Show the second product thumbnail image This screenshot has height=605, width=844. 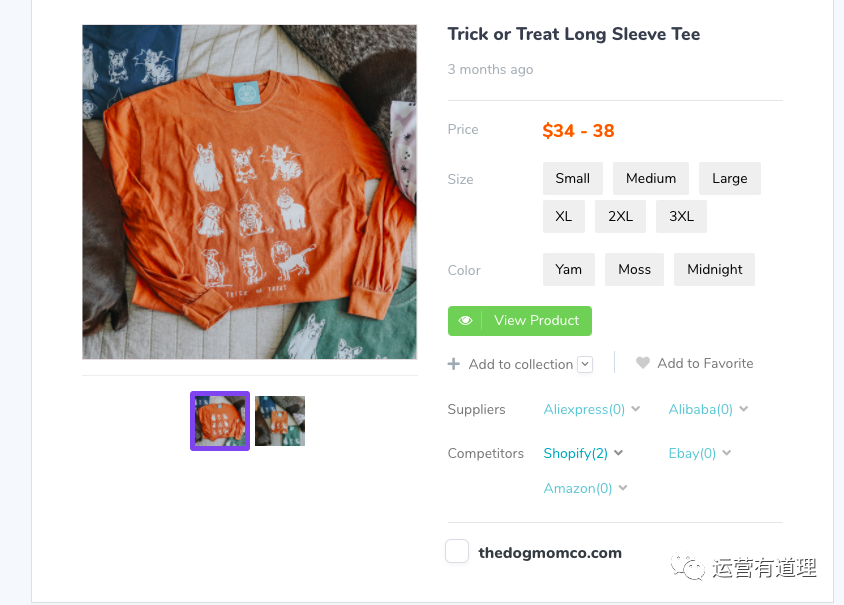[x=280, y=421]
